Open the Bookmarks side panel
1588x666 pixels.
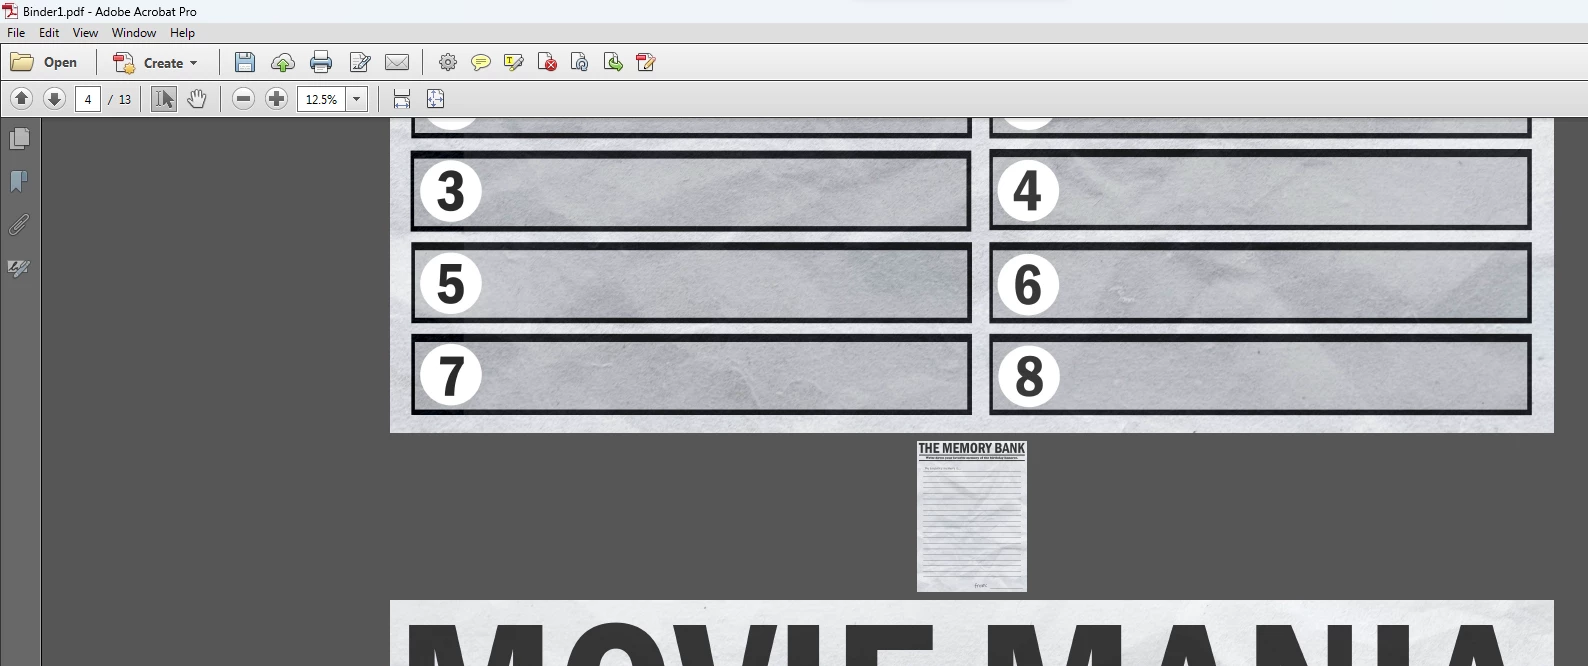click(x=19, y=181)
